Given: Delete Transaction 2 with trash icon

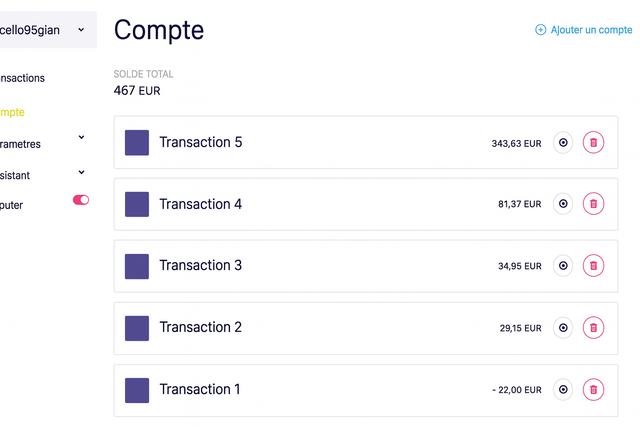Looking at the screenshot, I should coord(593,328).
